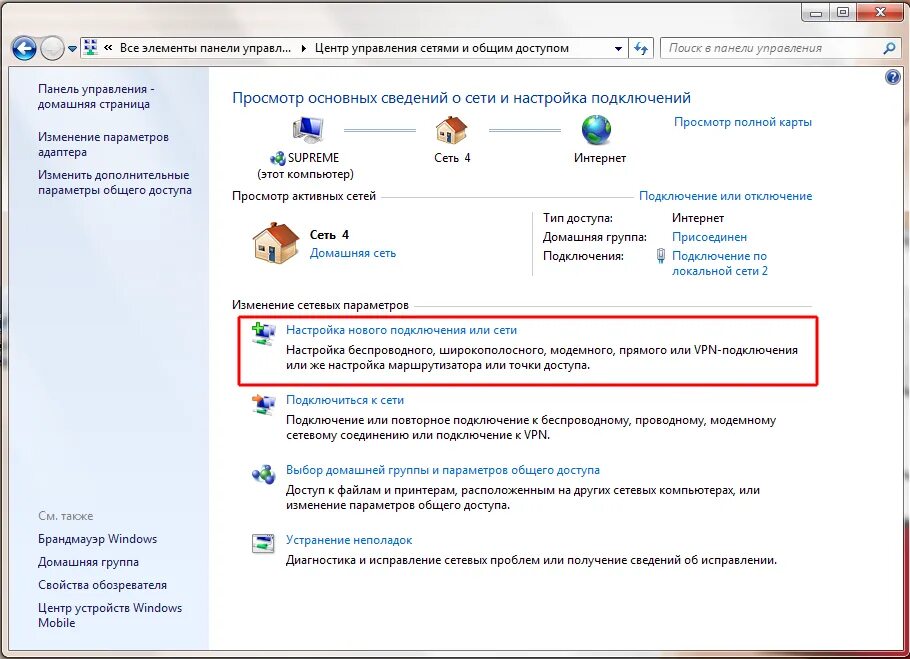910x659 pixels.
Task: Click the 'Подключиться к сети' icon
Action: (263, 404)
